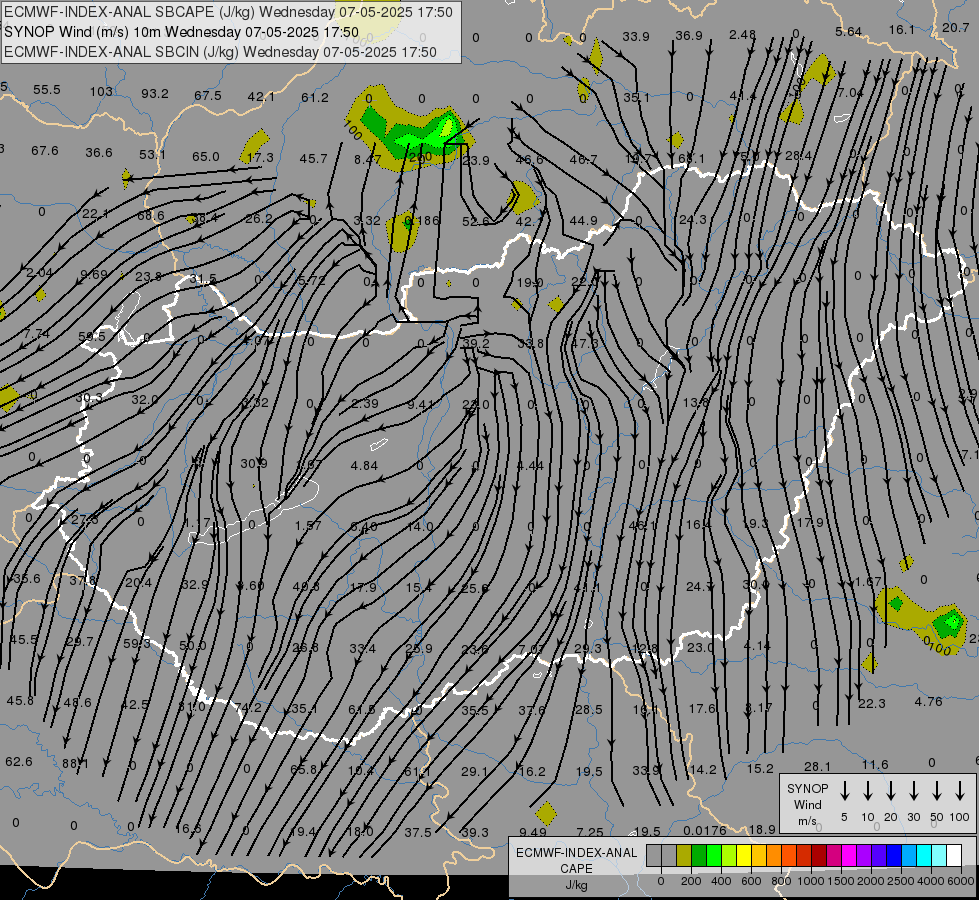Viewport: 979px width, 900px height.
Task: Click the dark green CAPE legend swatch
Action: (x=699, y=856)
